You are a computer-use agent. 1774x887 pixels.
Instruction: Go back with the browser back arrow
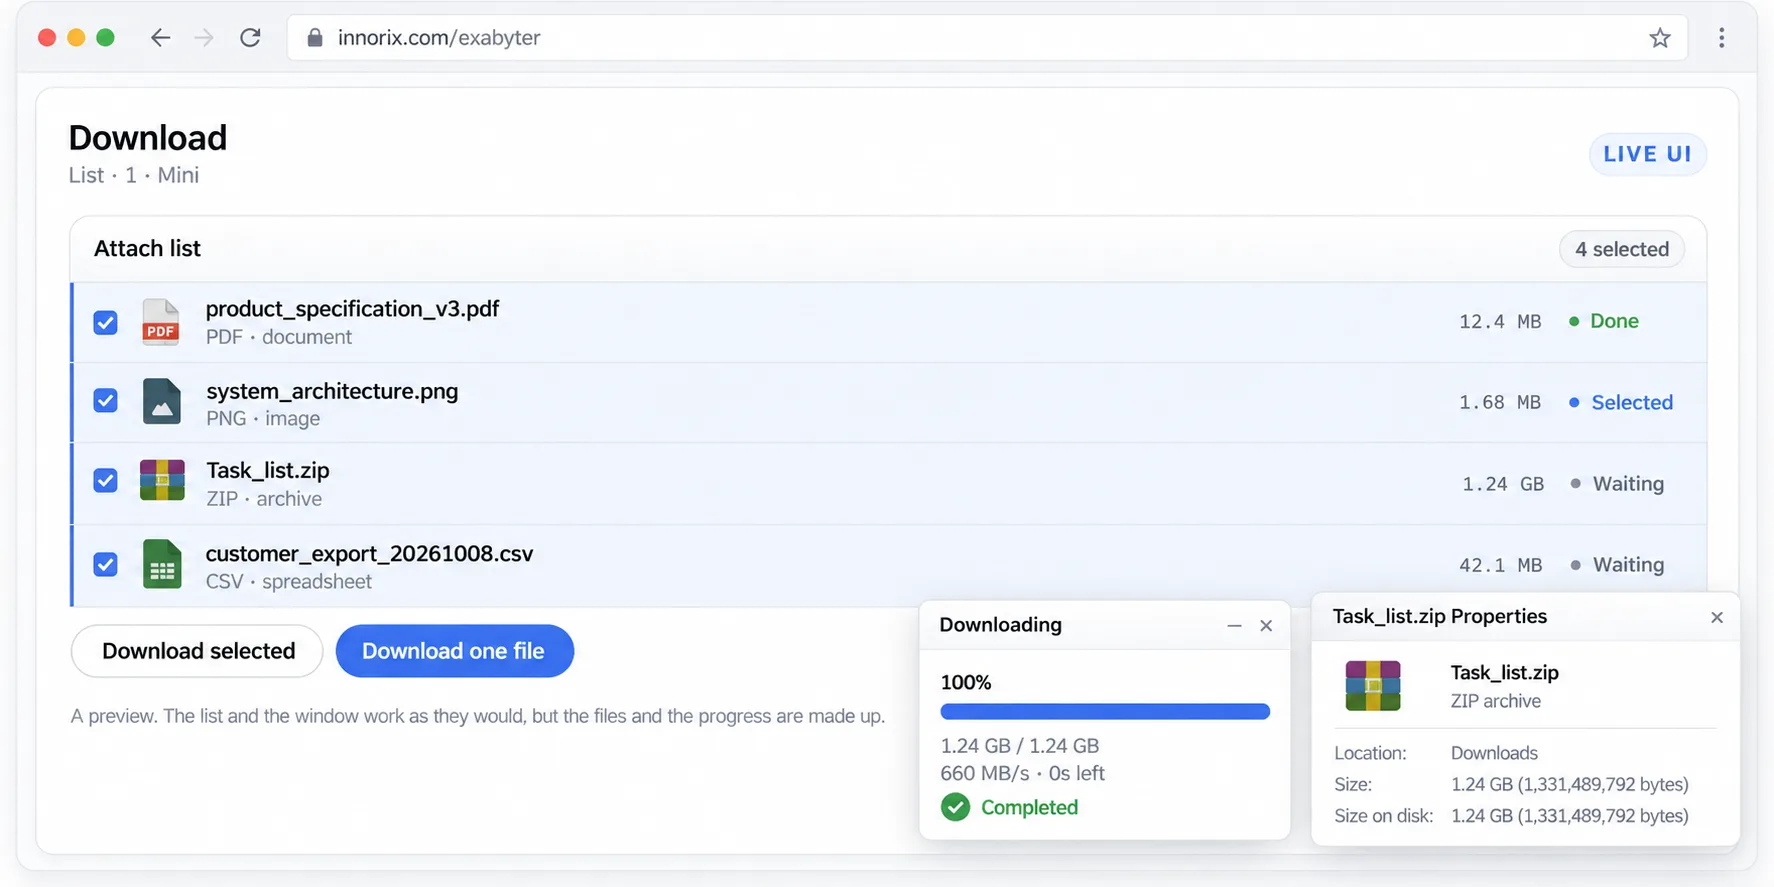click(x=160, y=38)
